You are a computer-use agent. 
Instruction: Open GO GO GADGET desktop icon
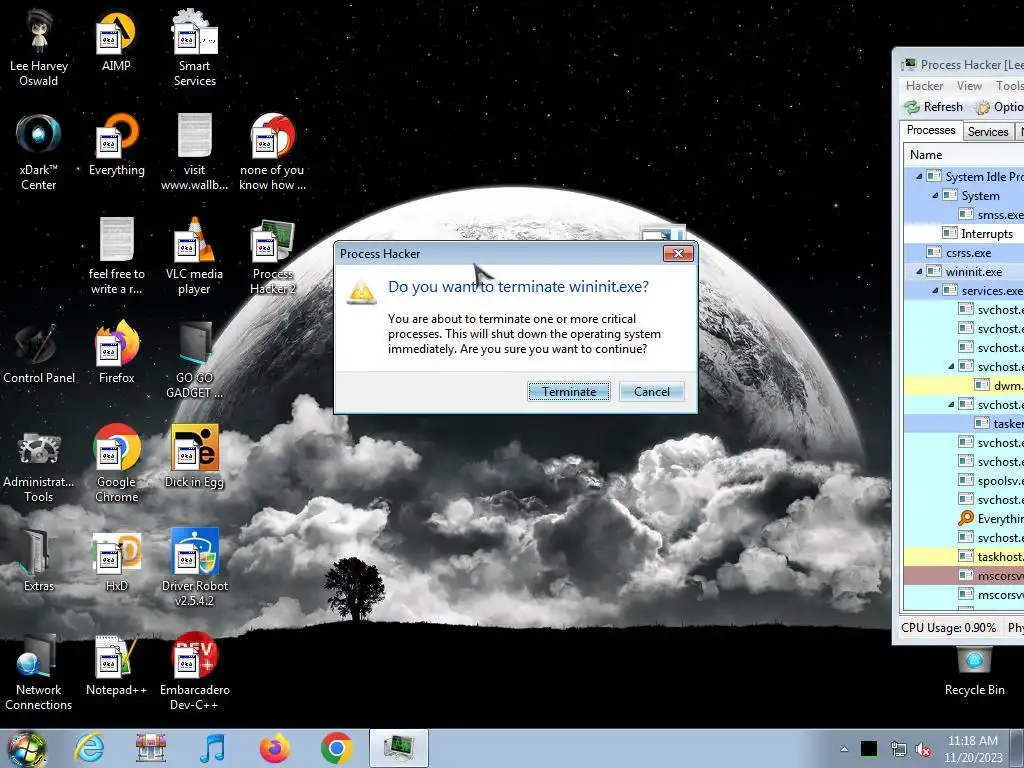[195, 359]
